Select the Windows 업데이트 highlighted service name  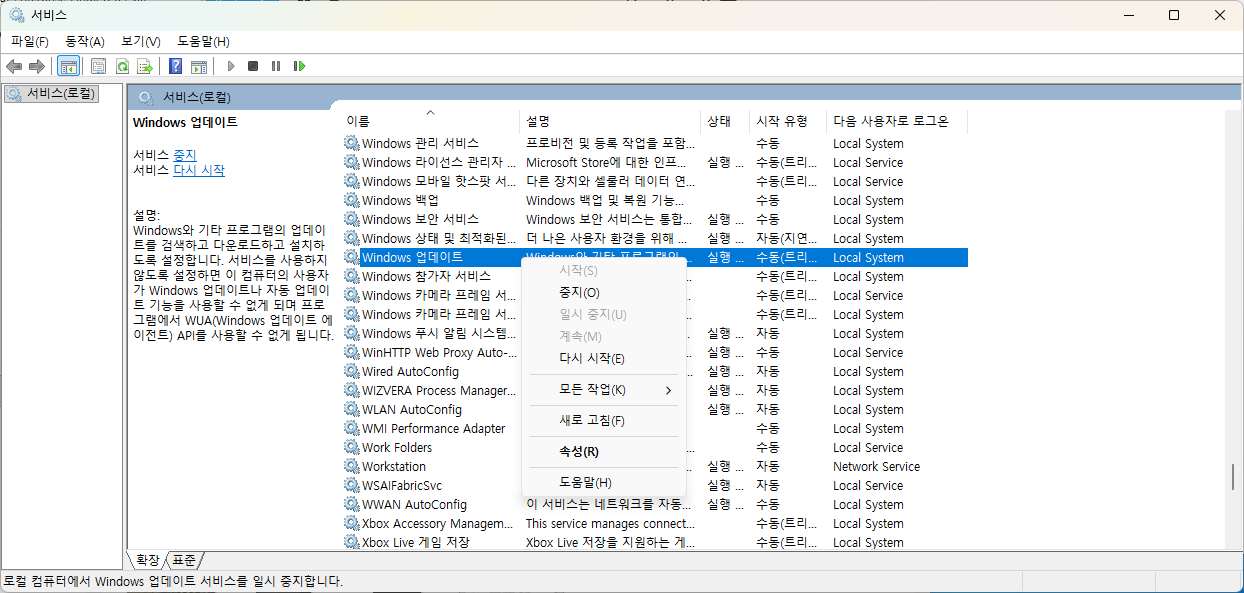[412, 257]
